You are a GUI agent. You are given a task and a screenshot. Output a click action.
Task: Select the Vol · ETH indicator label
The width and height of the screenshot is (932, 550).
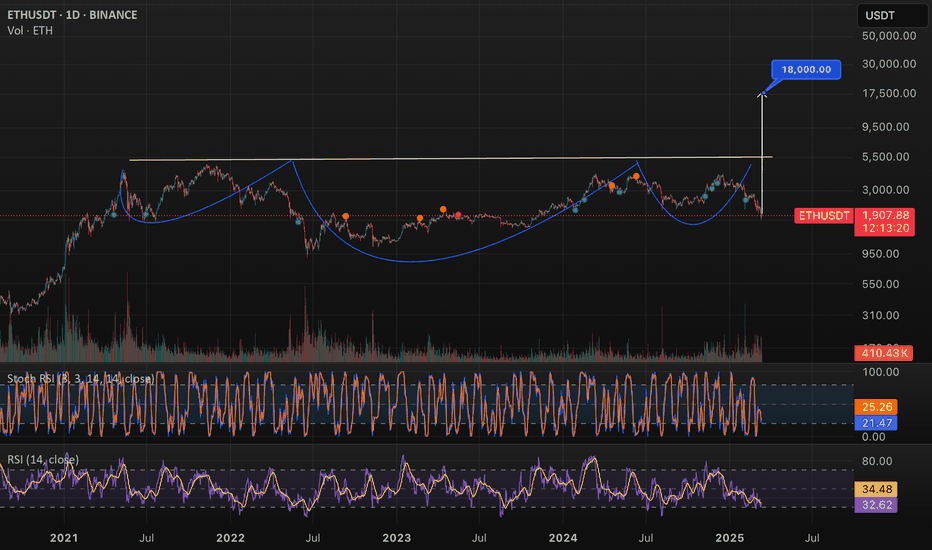point(30,30)
